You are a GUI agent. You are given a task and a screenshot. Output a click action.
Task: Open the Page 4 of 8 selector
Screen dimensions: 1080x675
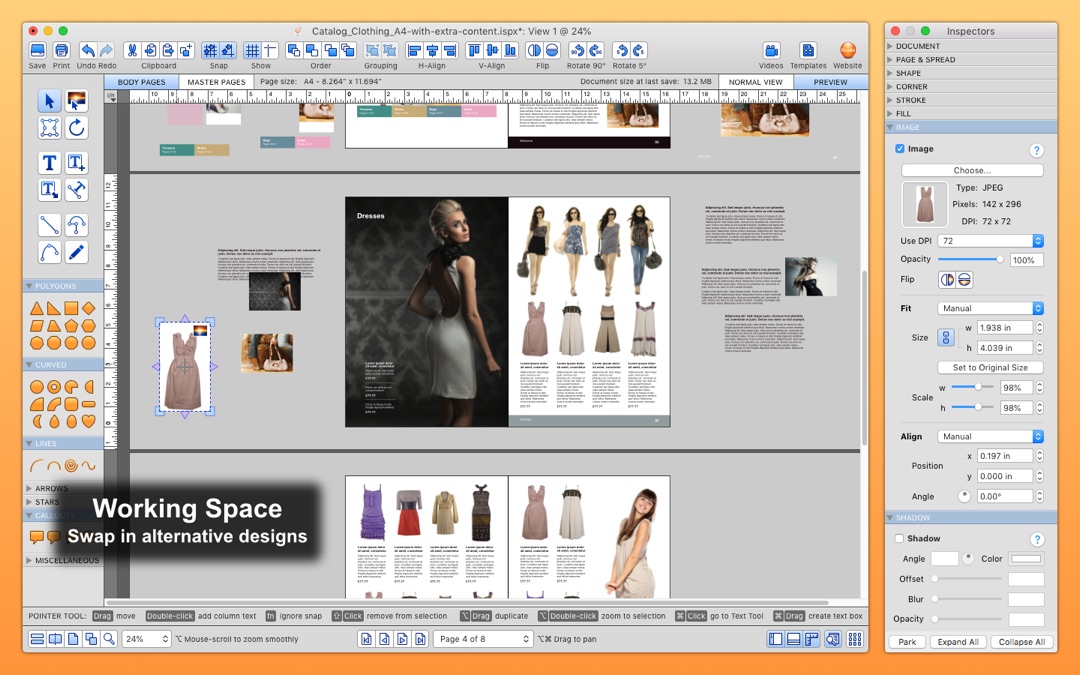[x=482, y=639]
